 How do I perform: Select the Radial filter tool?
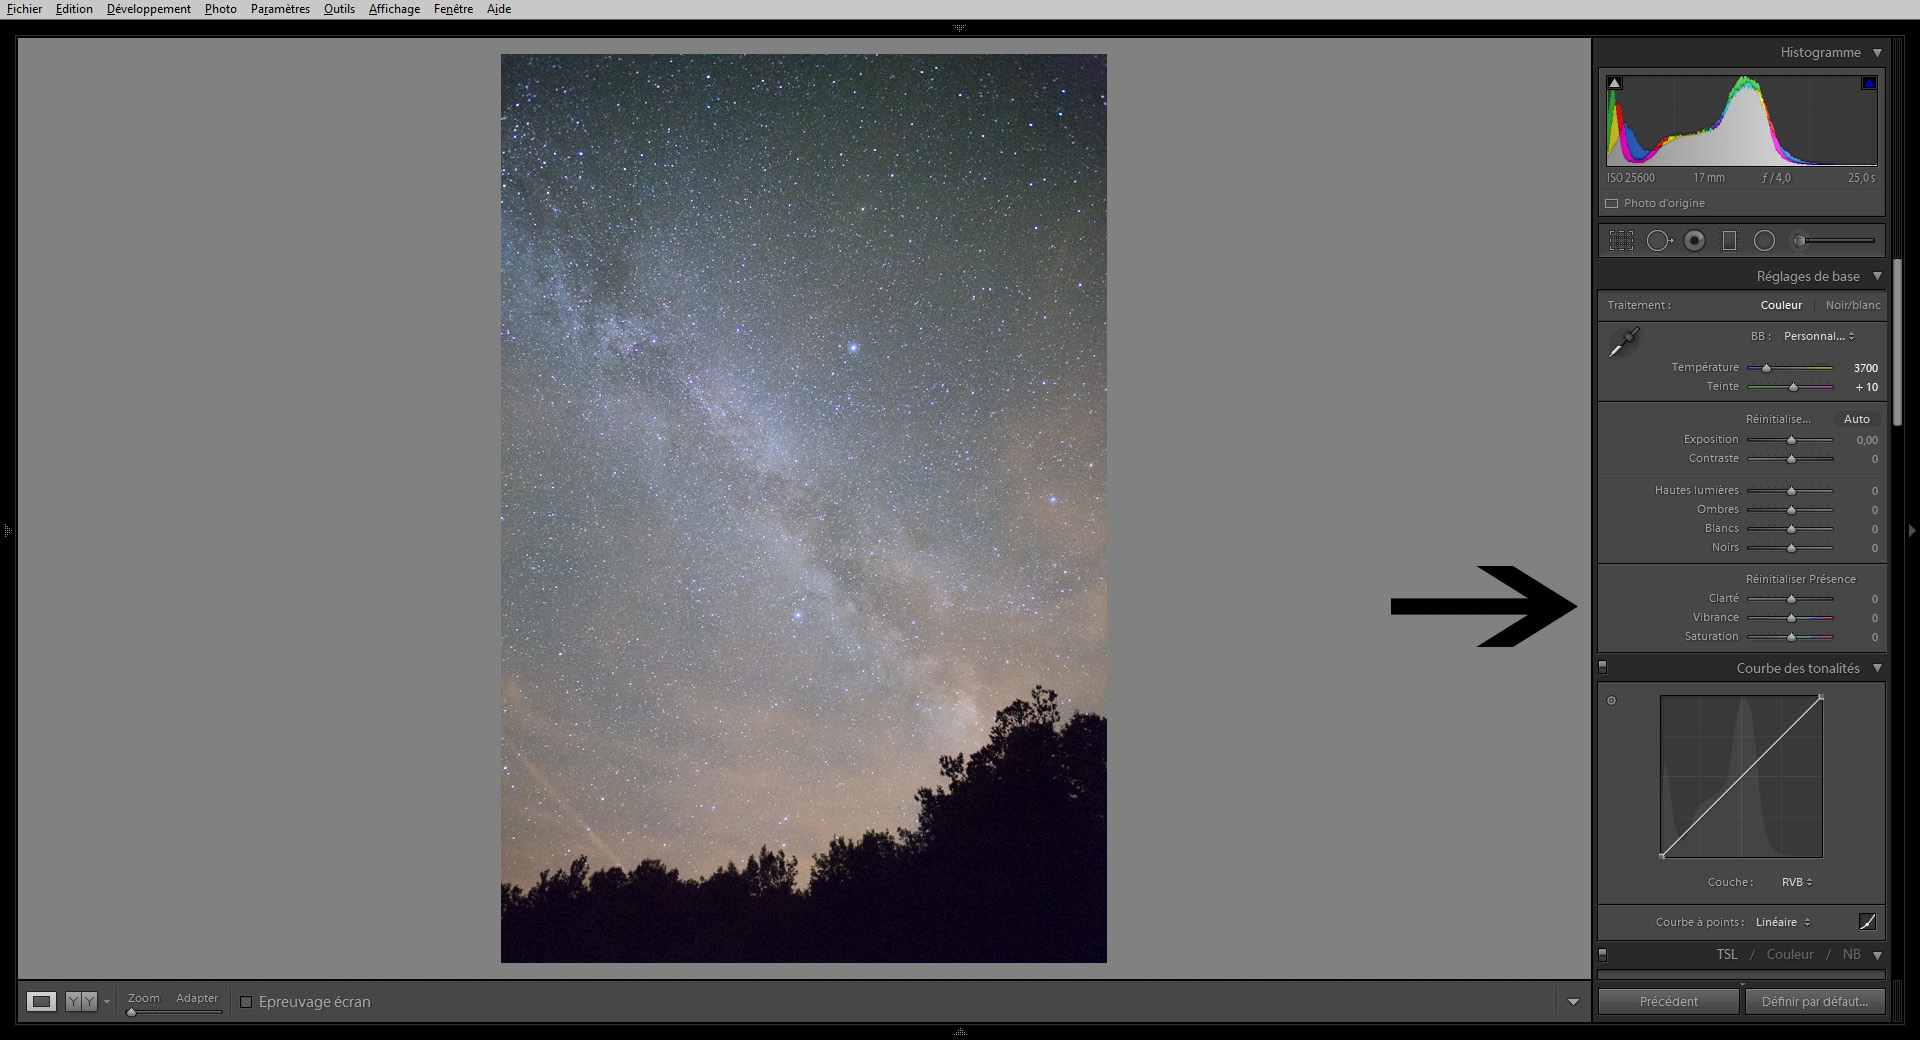[1764, 241]
